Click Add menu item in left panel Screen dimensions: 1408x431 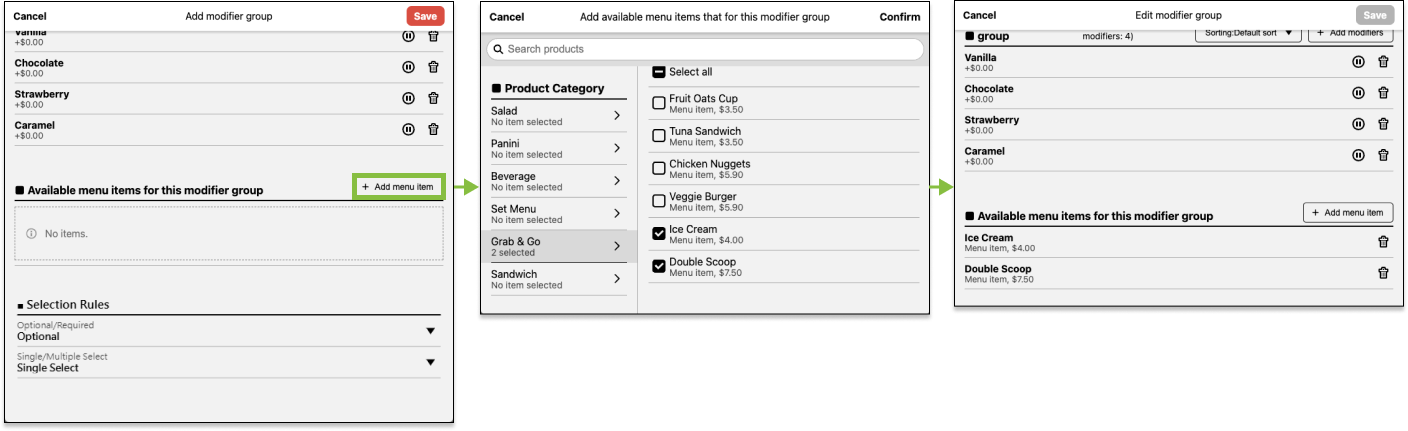tap(398, 187)
